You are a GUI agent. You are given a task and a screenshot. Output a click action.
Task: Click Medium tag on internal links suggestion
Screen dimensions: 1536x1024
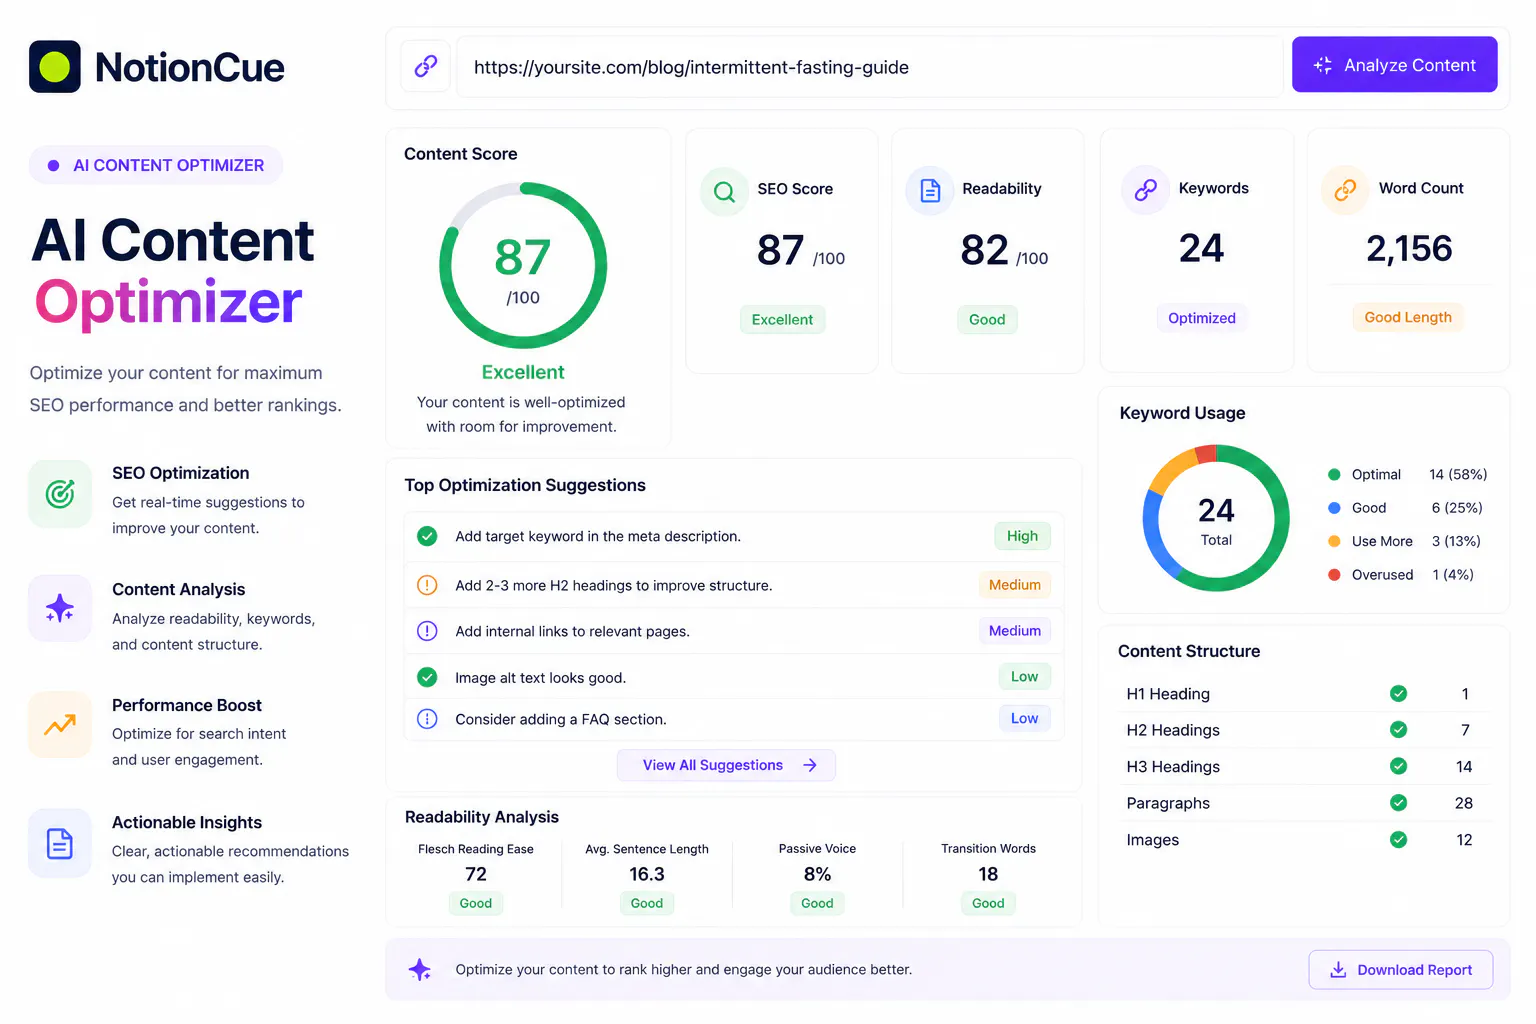pyautogui.click(x=1014, y=631)
